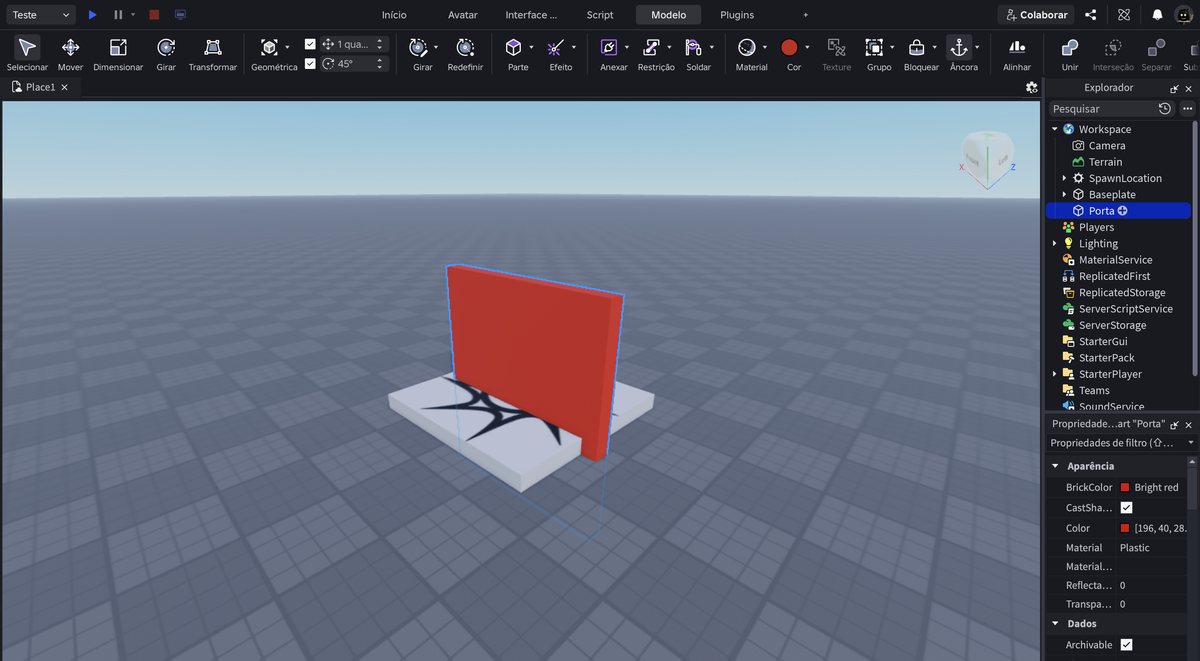Select the Place1 document tab
This screenshot has width=1200, height=661.
(40, 87)
